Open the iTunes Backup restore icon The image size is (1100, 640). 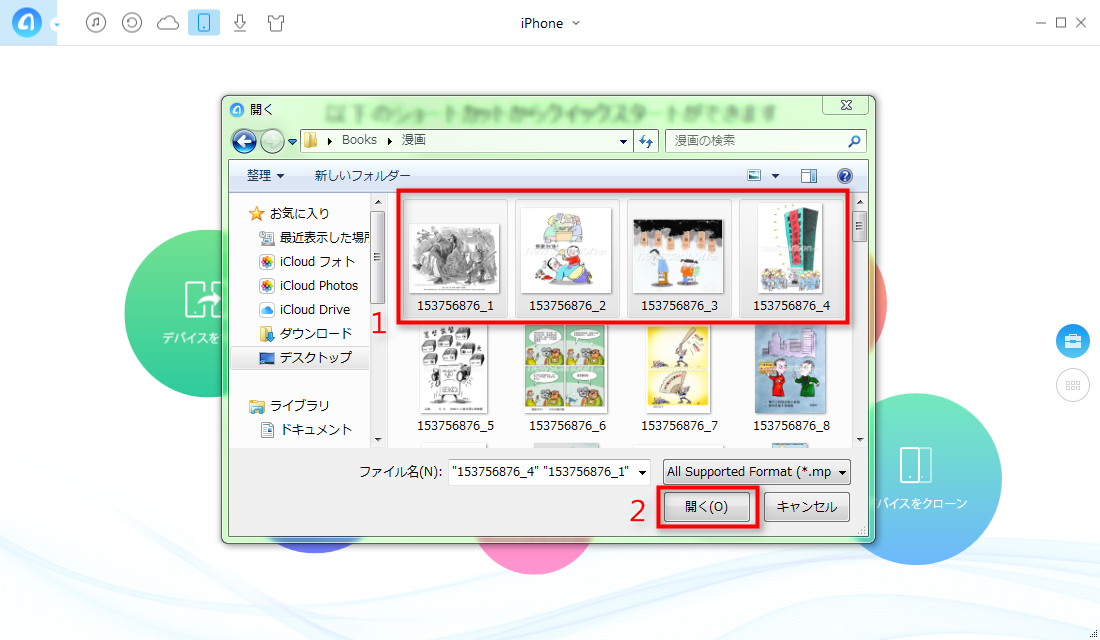pos(132,23)
